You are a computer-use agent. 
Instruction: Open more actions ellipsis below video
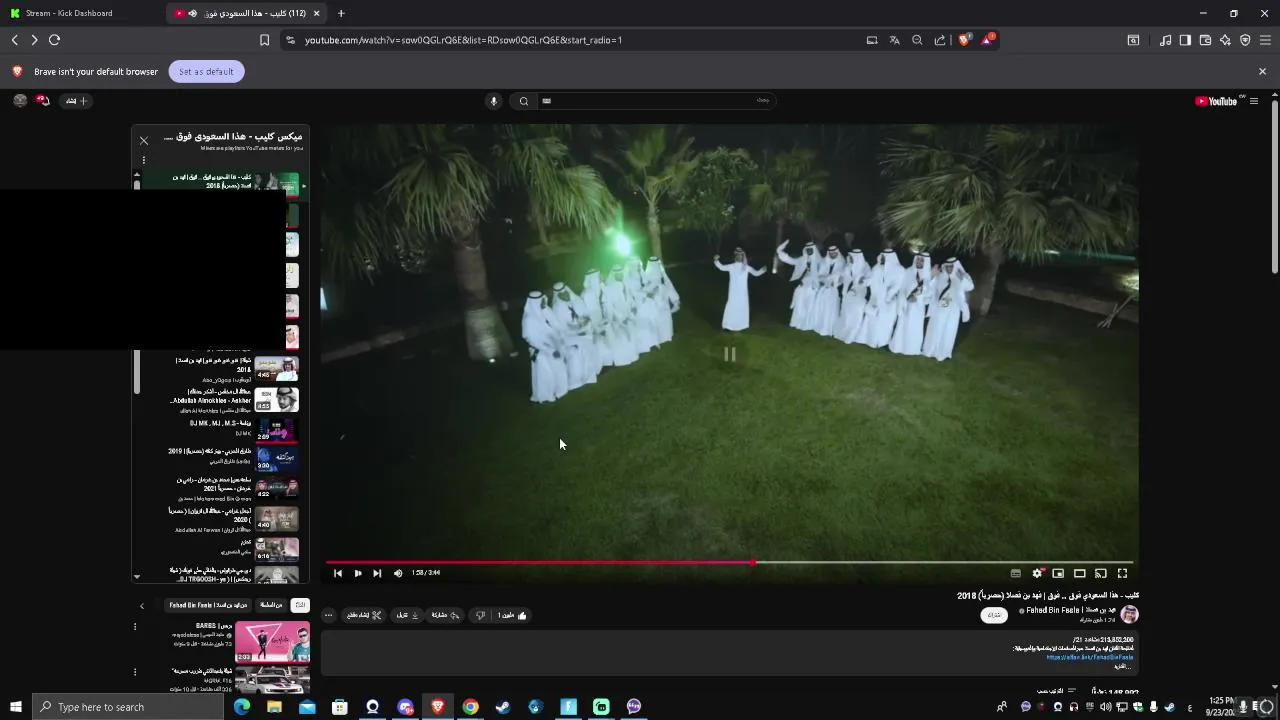click(x=329, y=615)
